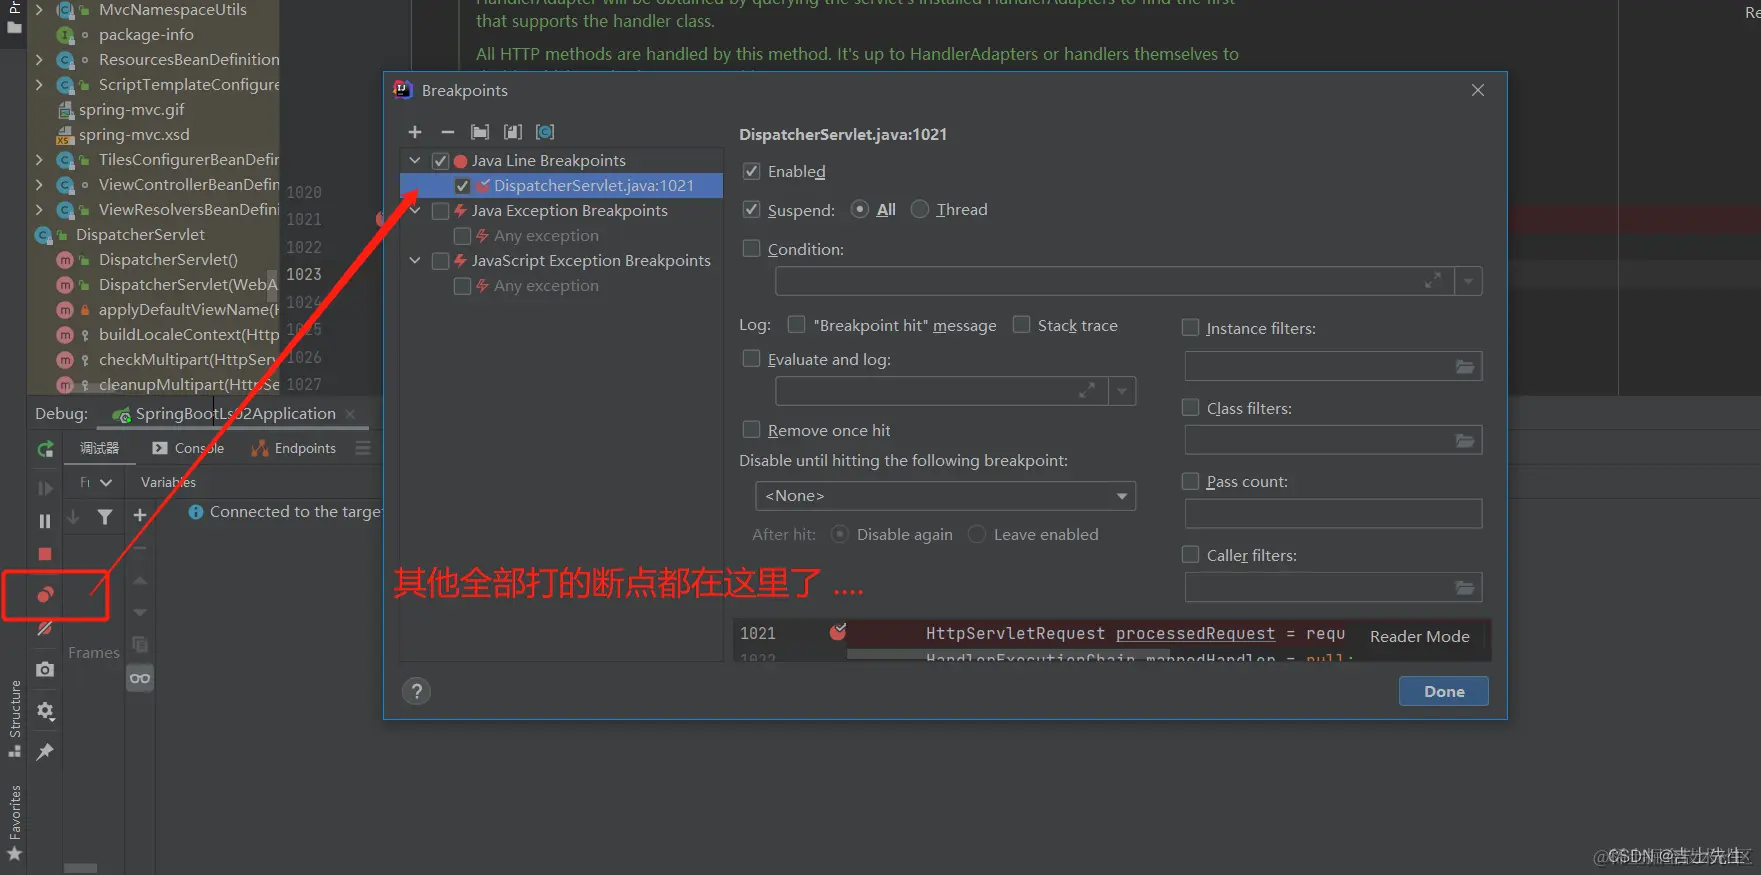This screenshot has width=1761, height=875.
Task: Group breakpoints by class icon
Action: click(545, 132)
